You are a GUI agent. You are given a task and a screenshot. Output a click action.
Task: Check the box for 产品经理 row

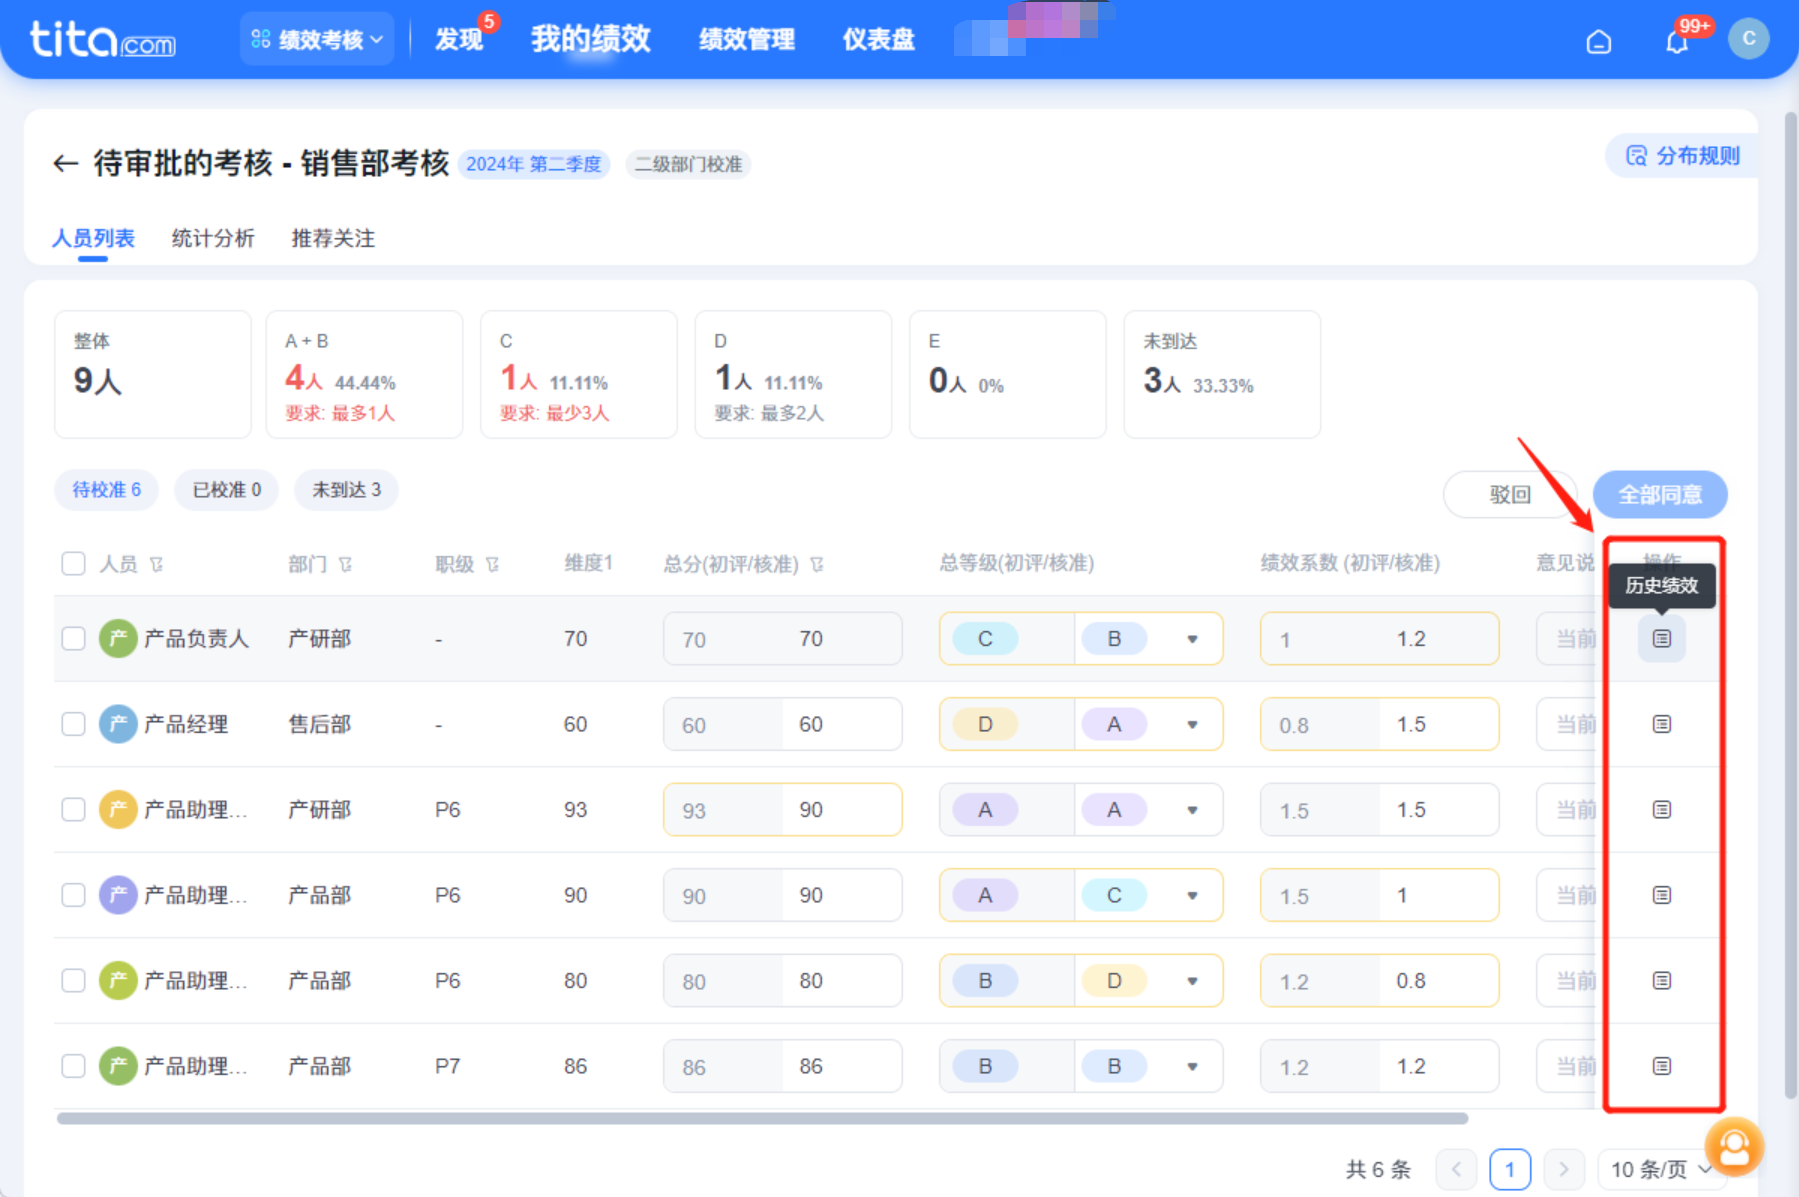(x=73, y=724)
